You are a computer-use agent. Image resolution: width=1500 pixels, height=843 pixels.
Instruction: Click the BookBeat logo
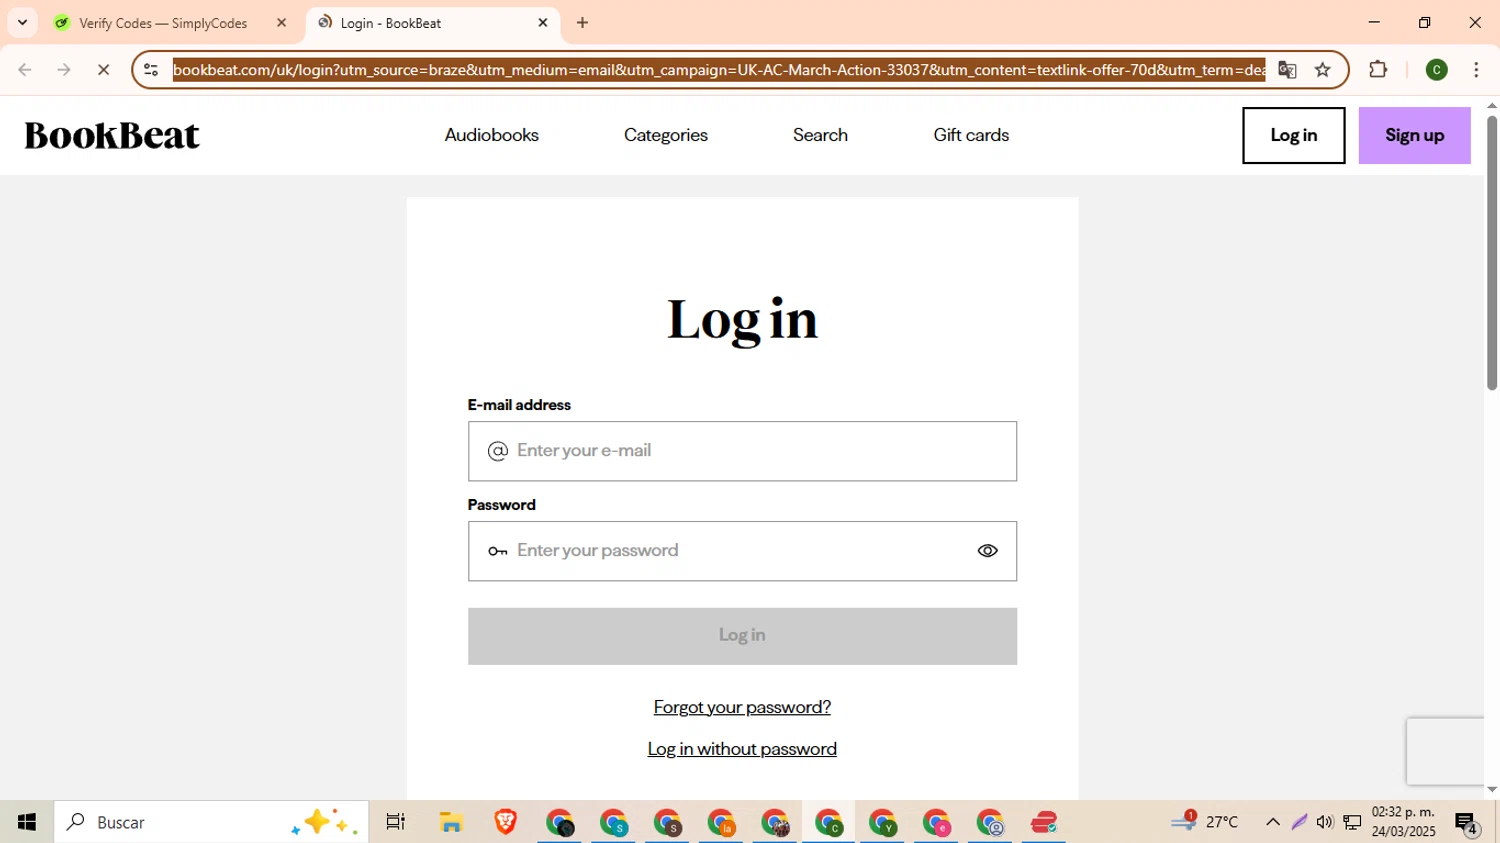(112, 135)
